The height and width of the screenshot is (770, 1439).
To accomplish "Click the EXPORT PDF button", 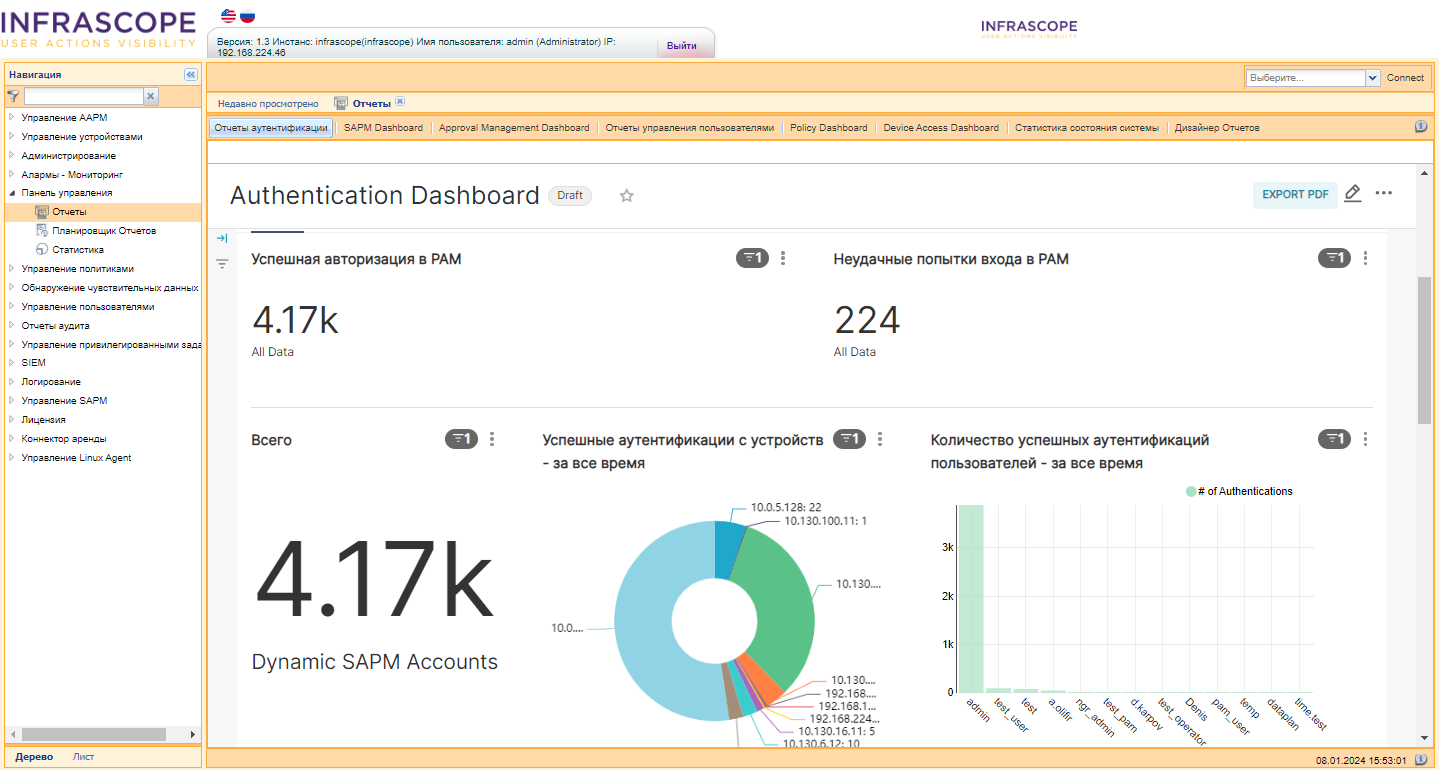I will pyautogui.click(x=1295, y=195).
